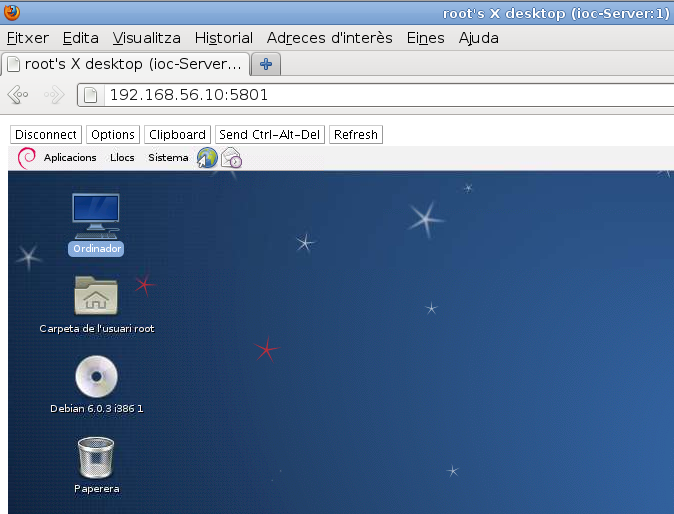Click the Debian swirl logo in panel
674x514 pixels.
coord(28,158)
